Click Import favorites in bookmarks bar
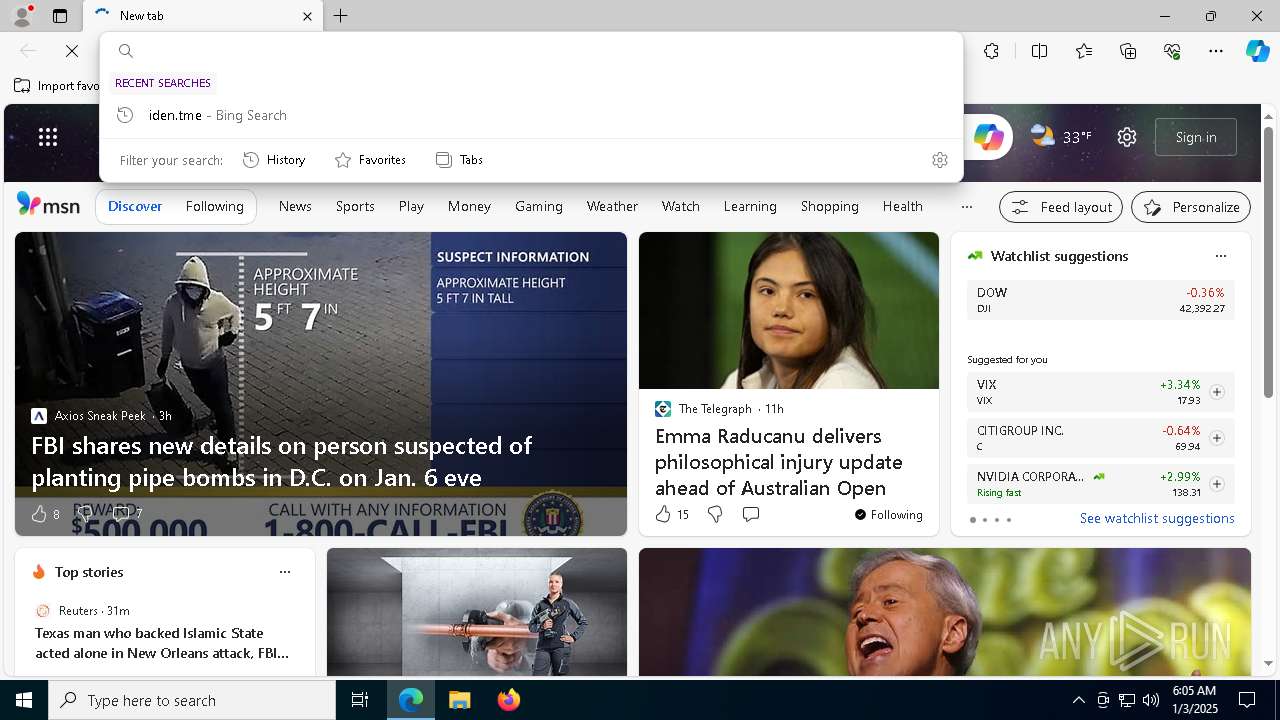 pyautogui.click(x=57, y=86)
